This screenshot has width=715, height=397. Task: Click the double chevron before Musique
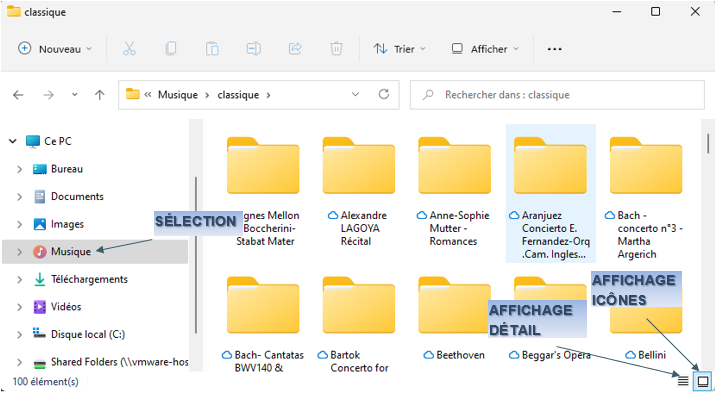(x=148, y=95)
